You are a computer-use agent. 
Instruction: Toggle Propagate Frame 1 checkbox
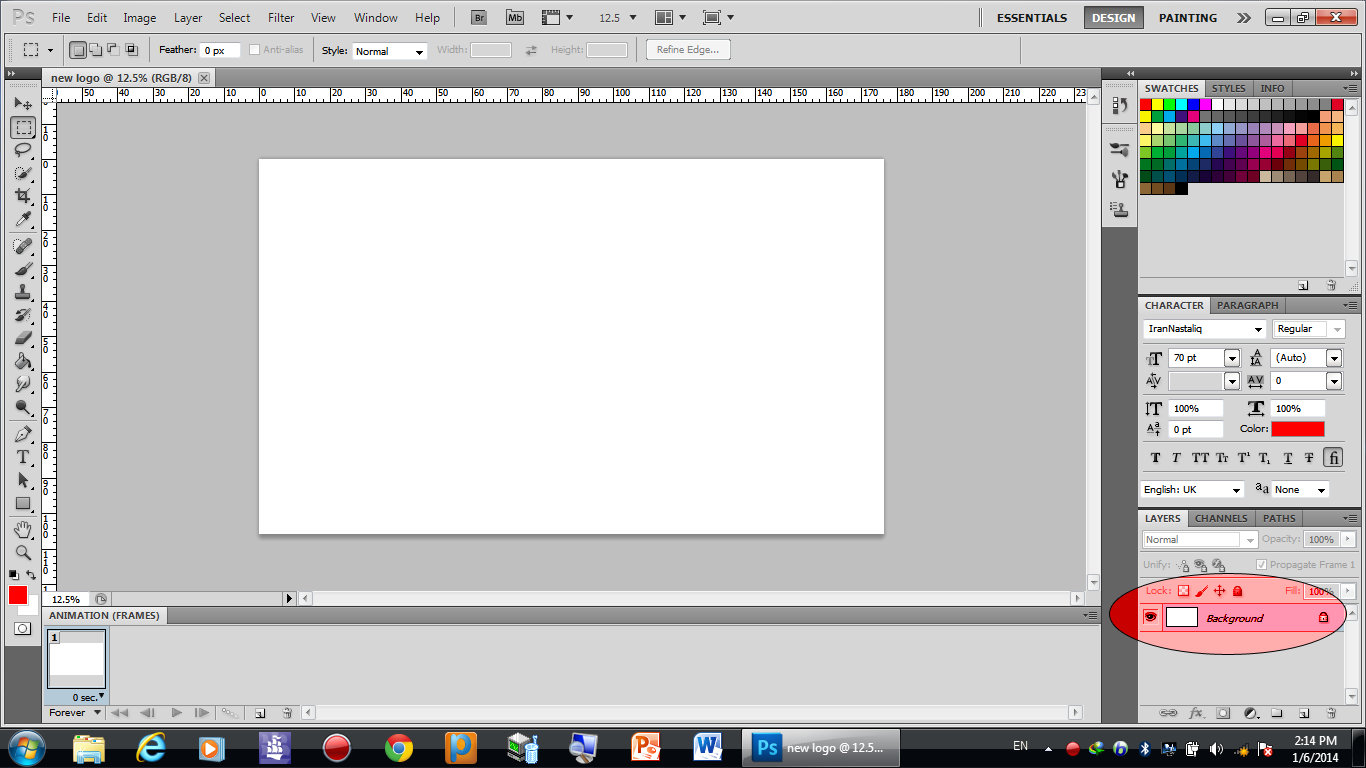coord(1260,565)
